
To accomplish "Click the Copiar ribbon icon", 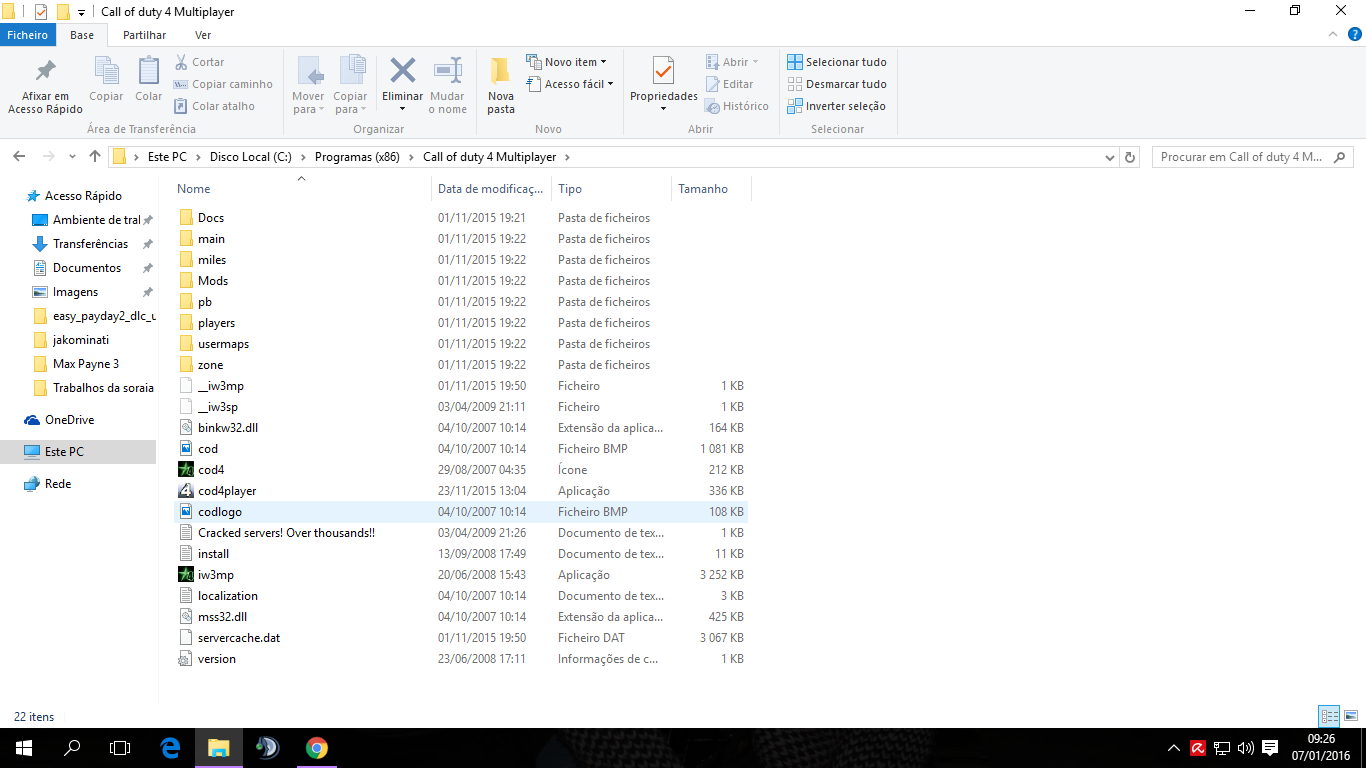I will (106, 70).
